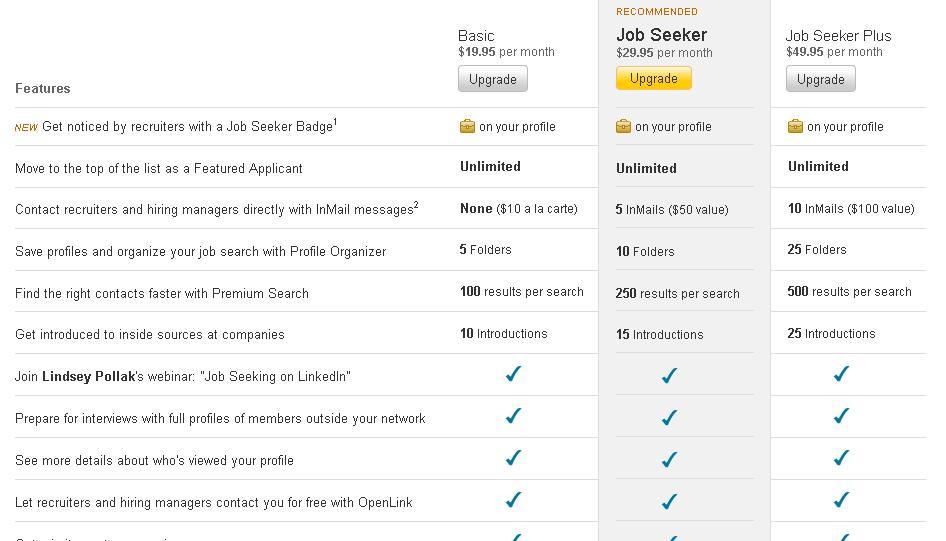Upgrade to the Job Seeker Plus plan
This screenshot has height=541, width=946.
[821, 79]
